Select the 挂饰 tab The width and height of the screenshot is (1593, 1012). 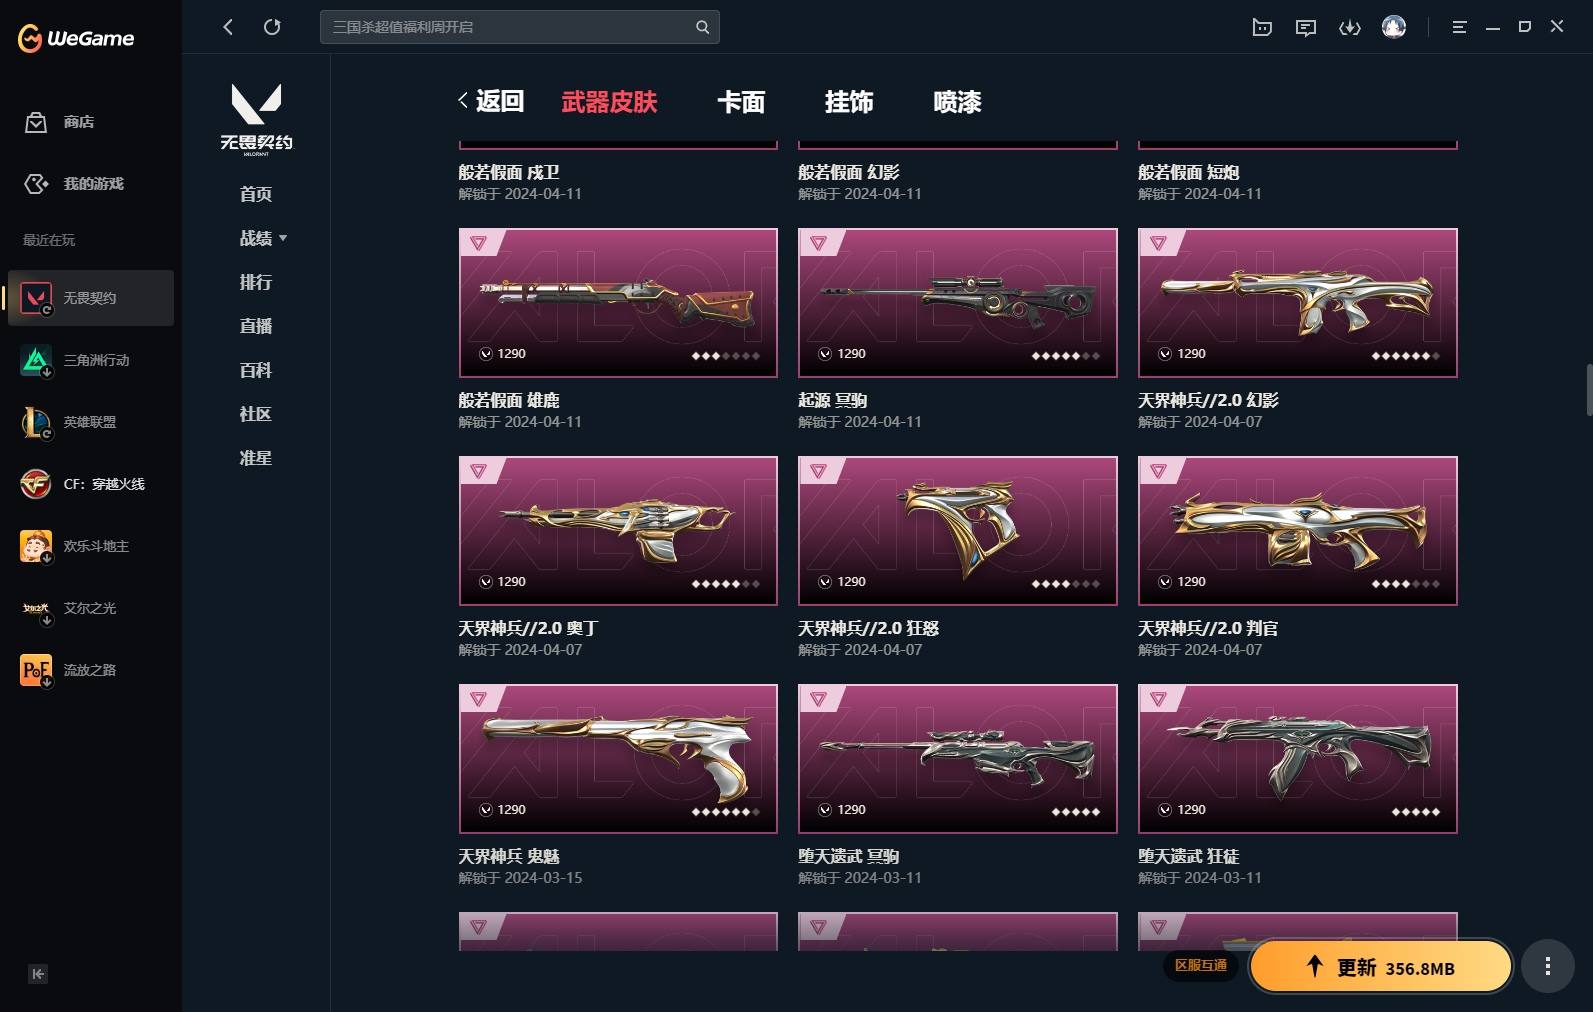(x=849, y=102)
